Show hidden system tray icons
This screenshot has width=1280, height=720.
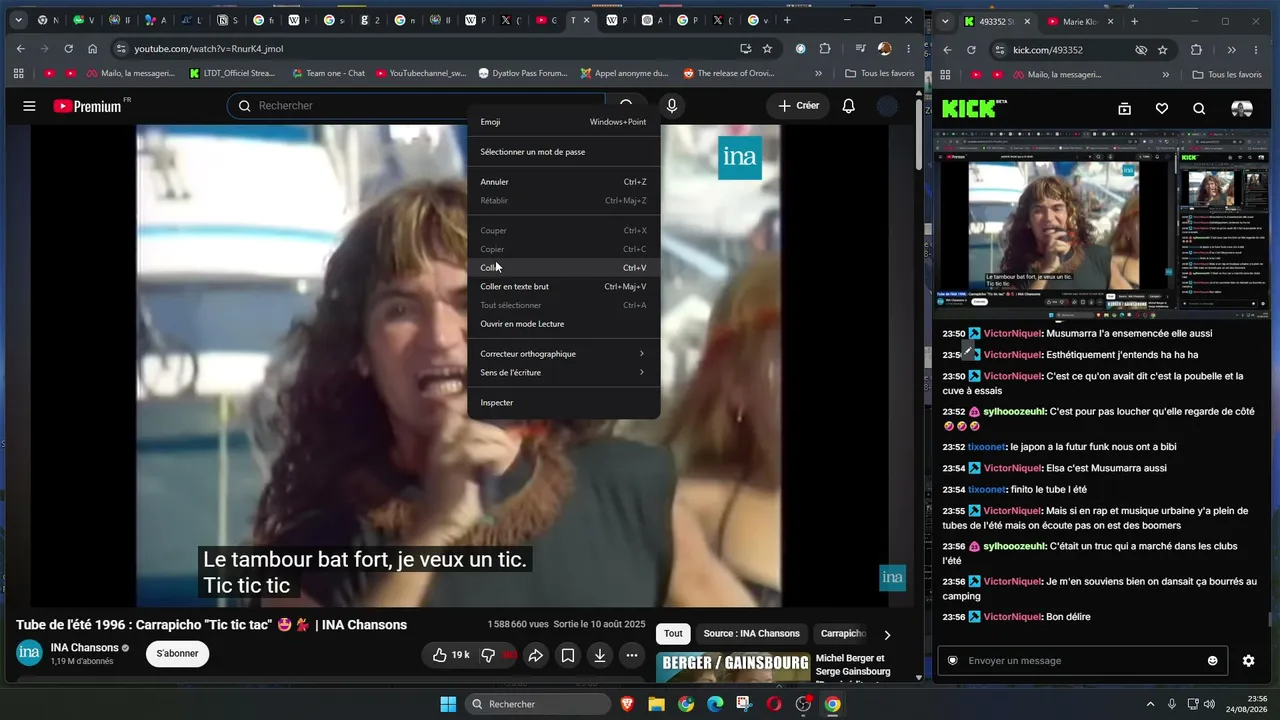[1150, 704]
